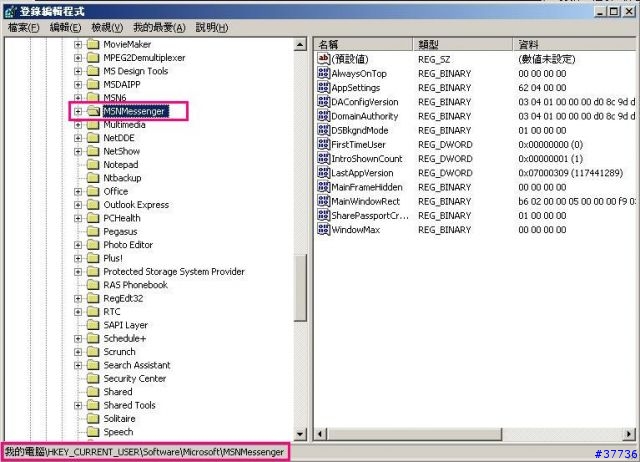Select the NetShow key name
This screenshot has height=462, width=640.
click(x=122, y=151)
